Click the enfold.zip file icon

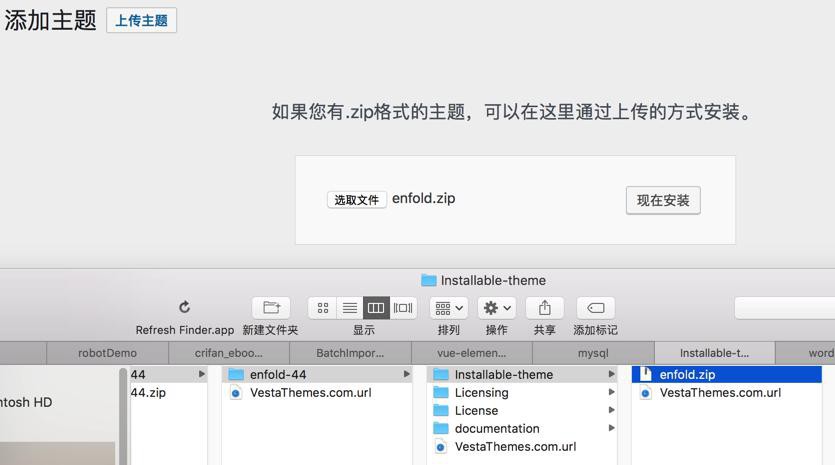click(x=645, y=374)
